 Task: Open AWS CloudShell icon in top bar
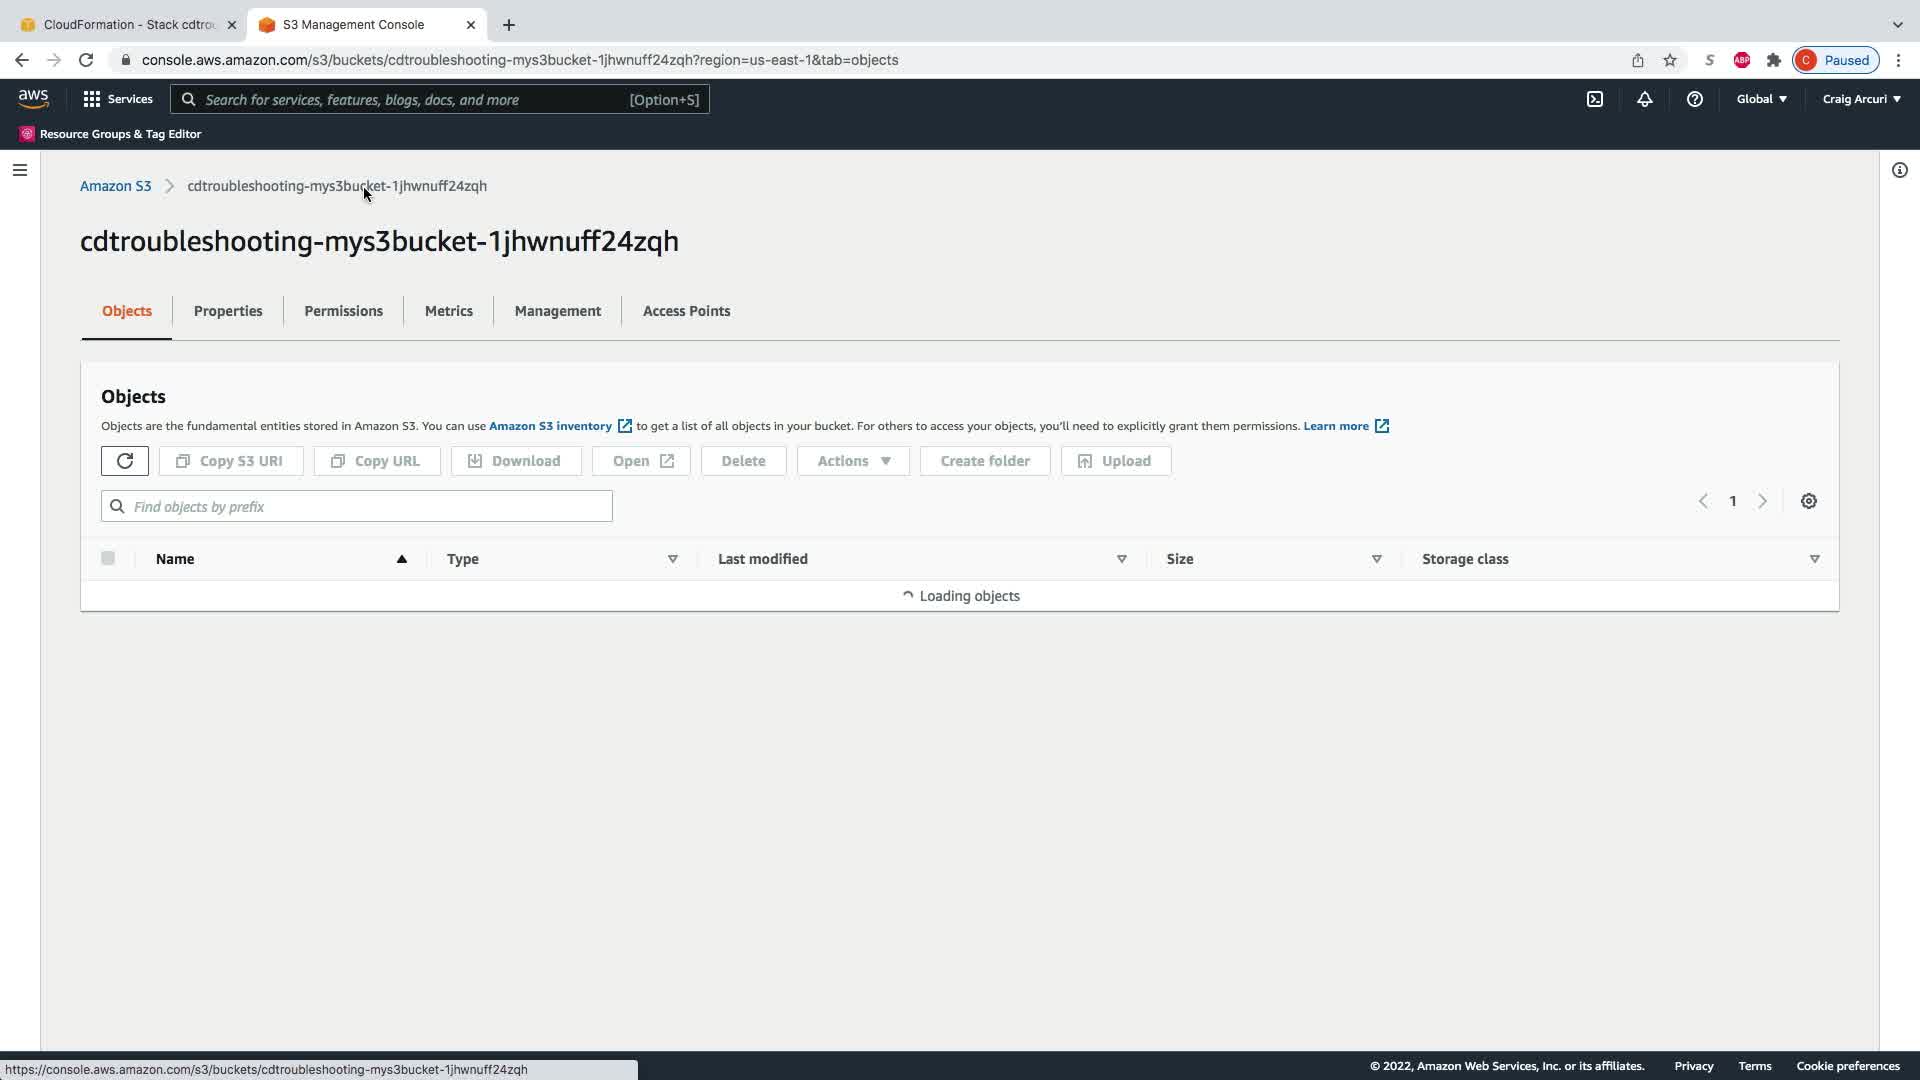(1595, 99)
